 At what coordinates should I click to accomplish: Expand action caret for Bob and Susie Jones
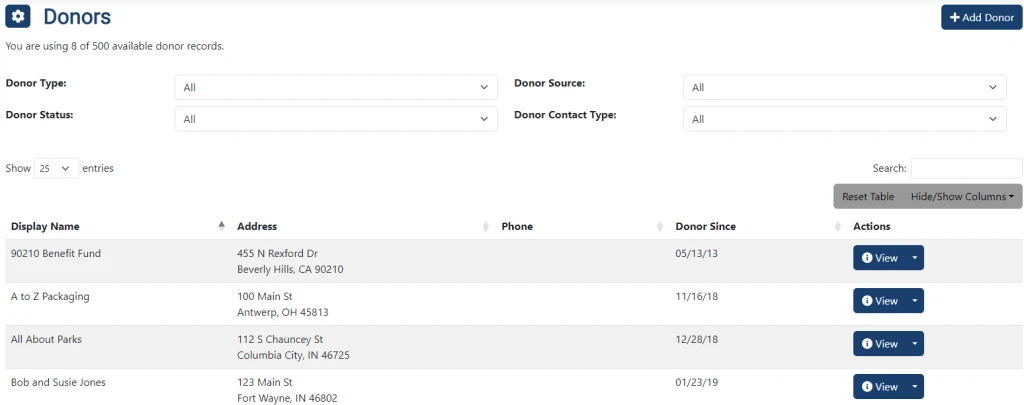point(914,387)
